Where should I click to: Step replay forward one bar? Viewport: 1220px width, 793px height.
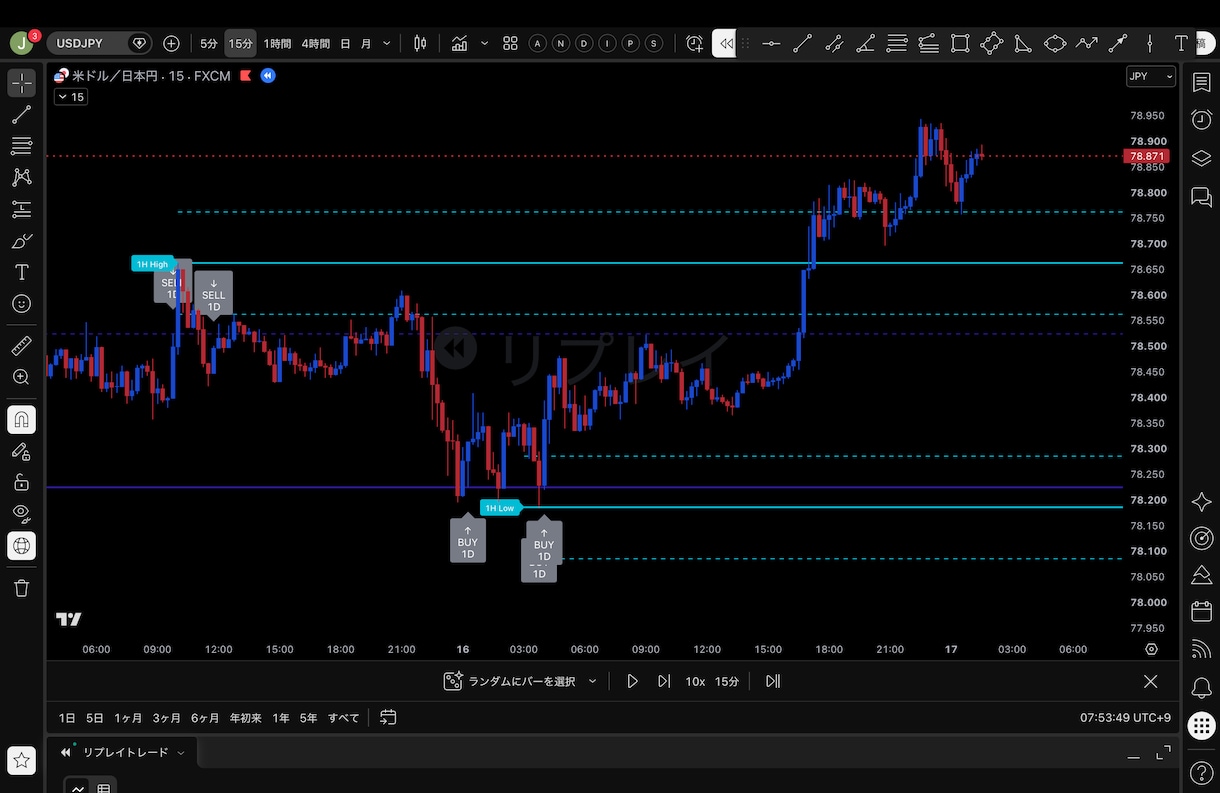click(x=664, y=681)
